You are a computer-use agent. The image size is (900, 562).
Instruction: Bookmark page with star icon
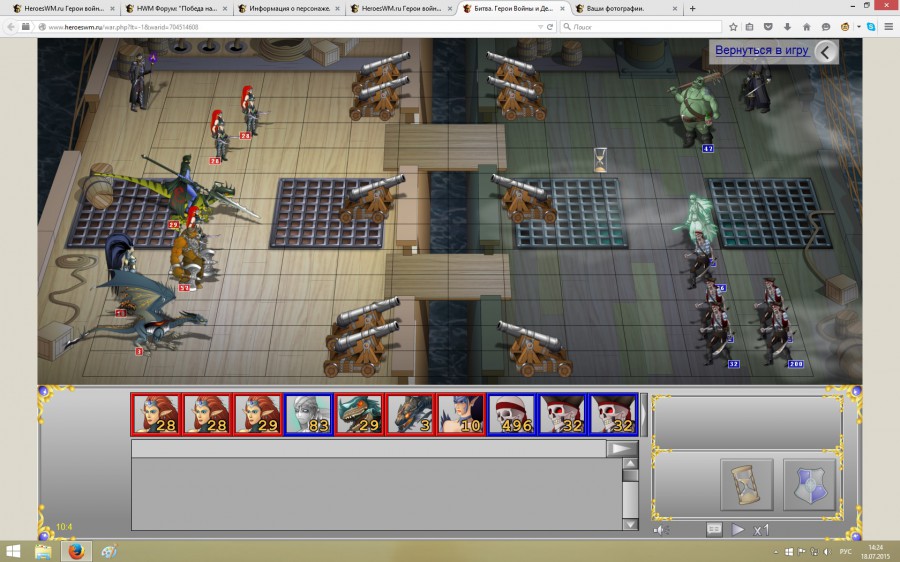(x=733, y=27)
